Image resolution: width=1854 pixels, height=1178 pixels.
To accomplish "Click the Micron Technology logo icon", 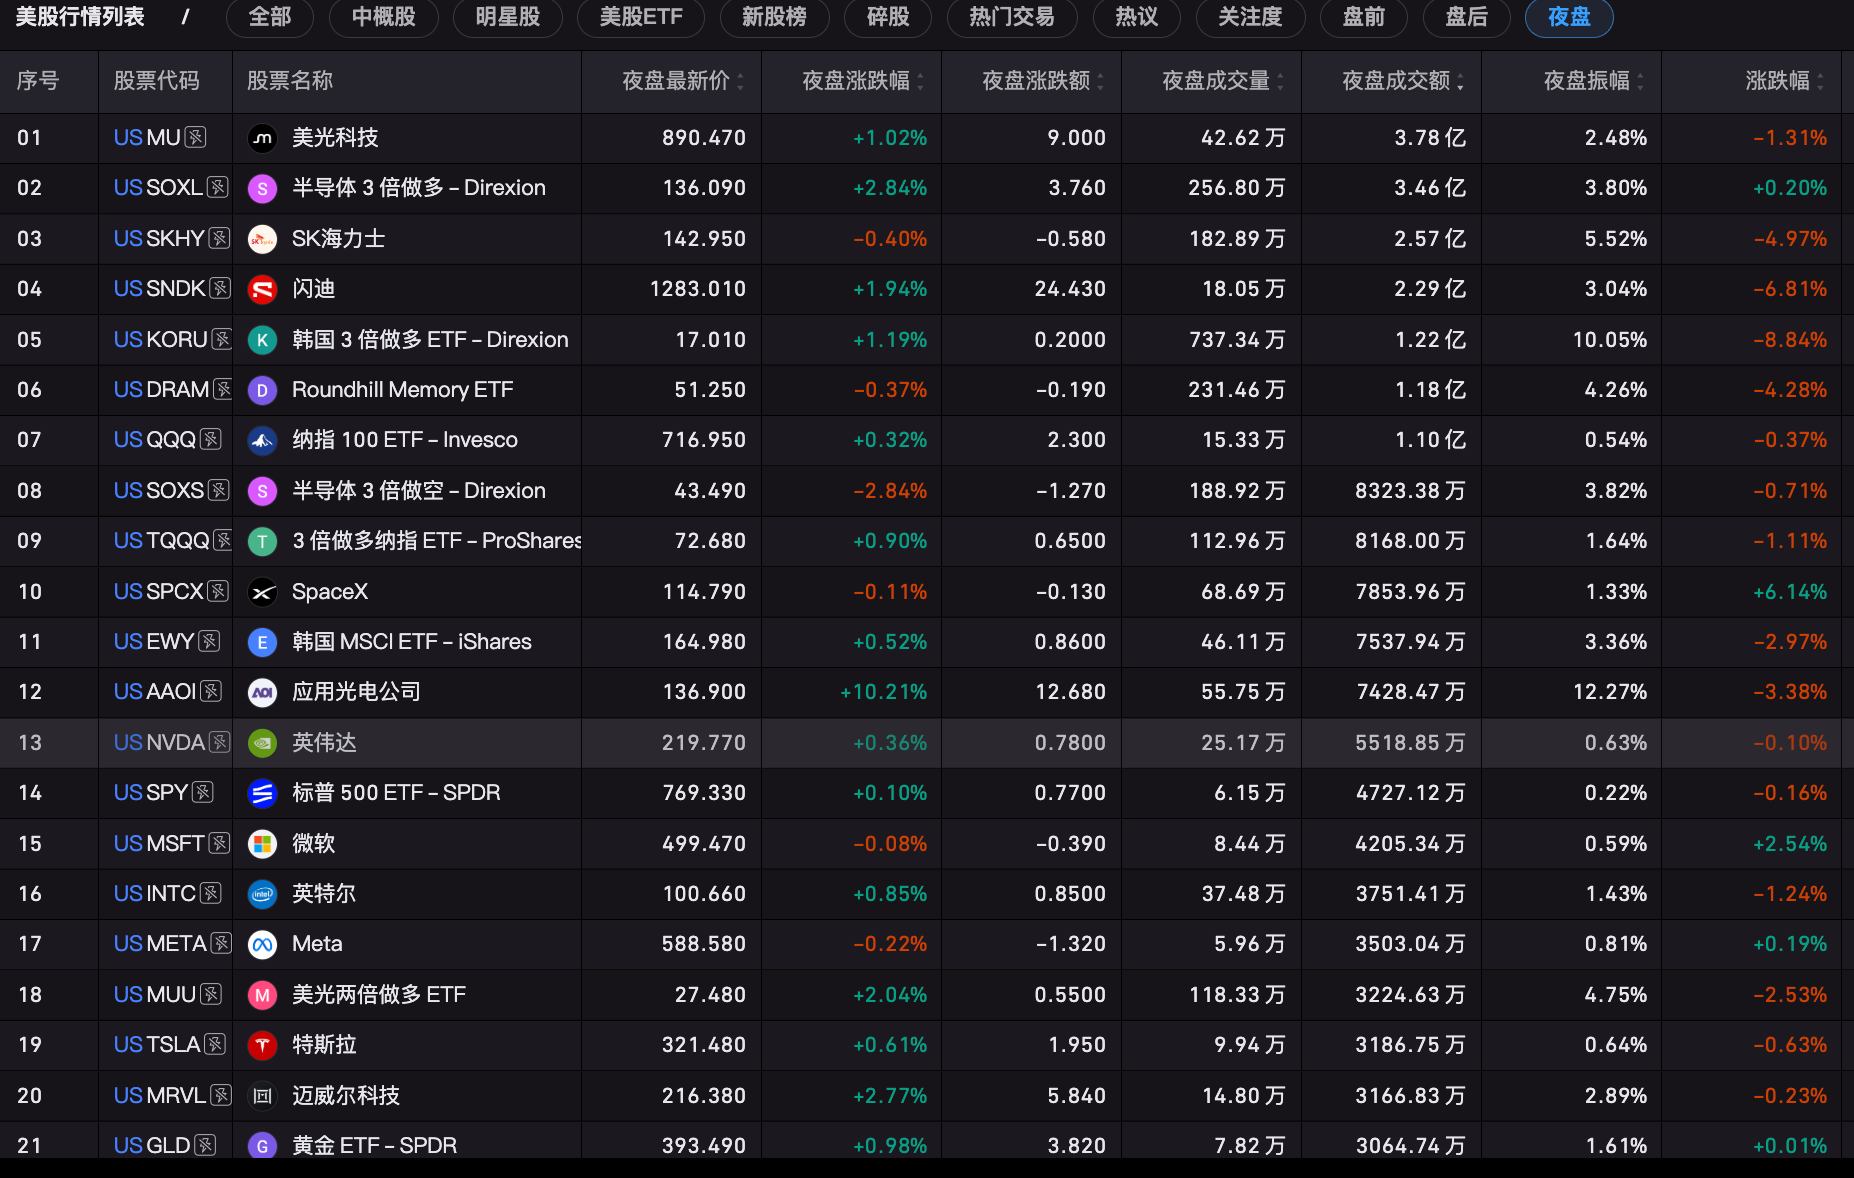I will pyautogui.click(x=262, y=138).
